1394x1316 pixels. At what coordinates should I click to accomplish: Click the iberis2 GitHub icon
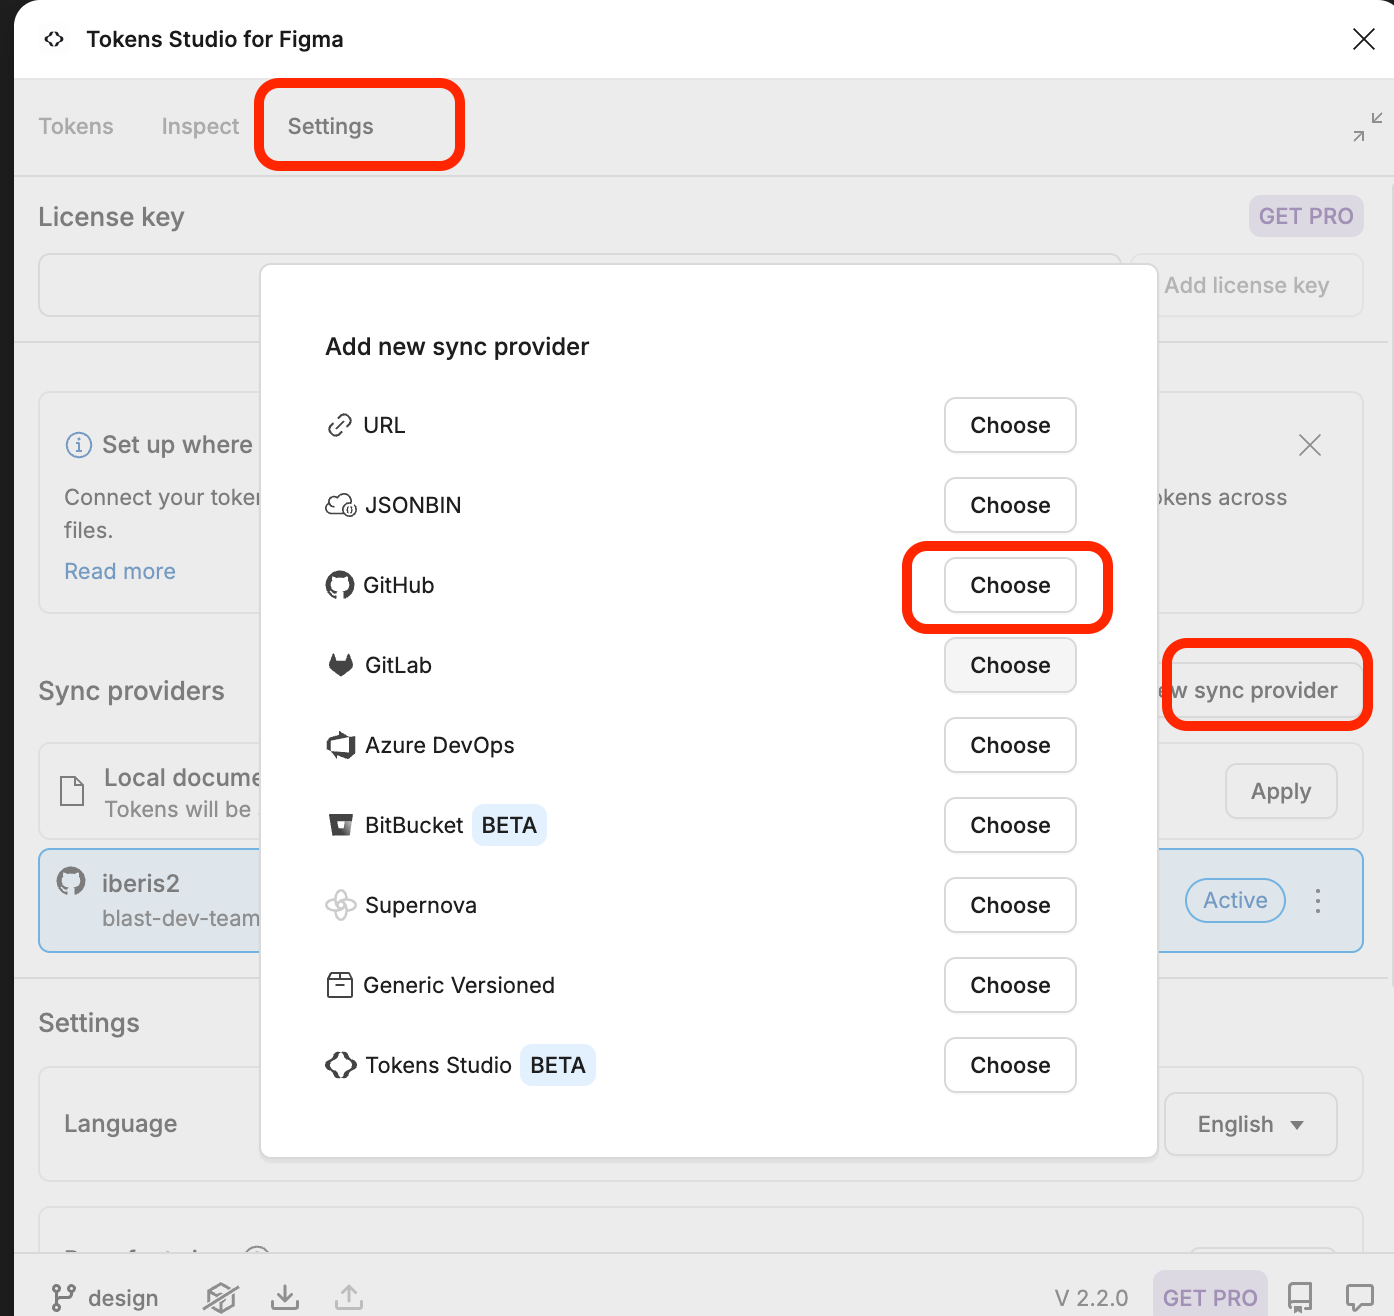tap(71, 881)
